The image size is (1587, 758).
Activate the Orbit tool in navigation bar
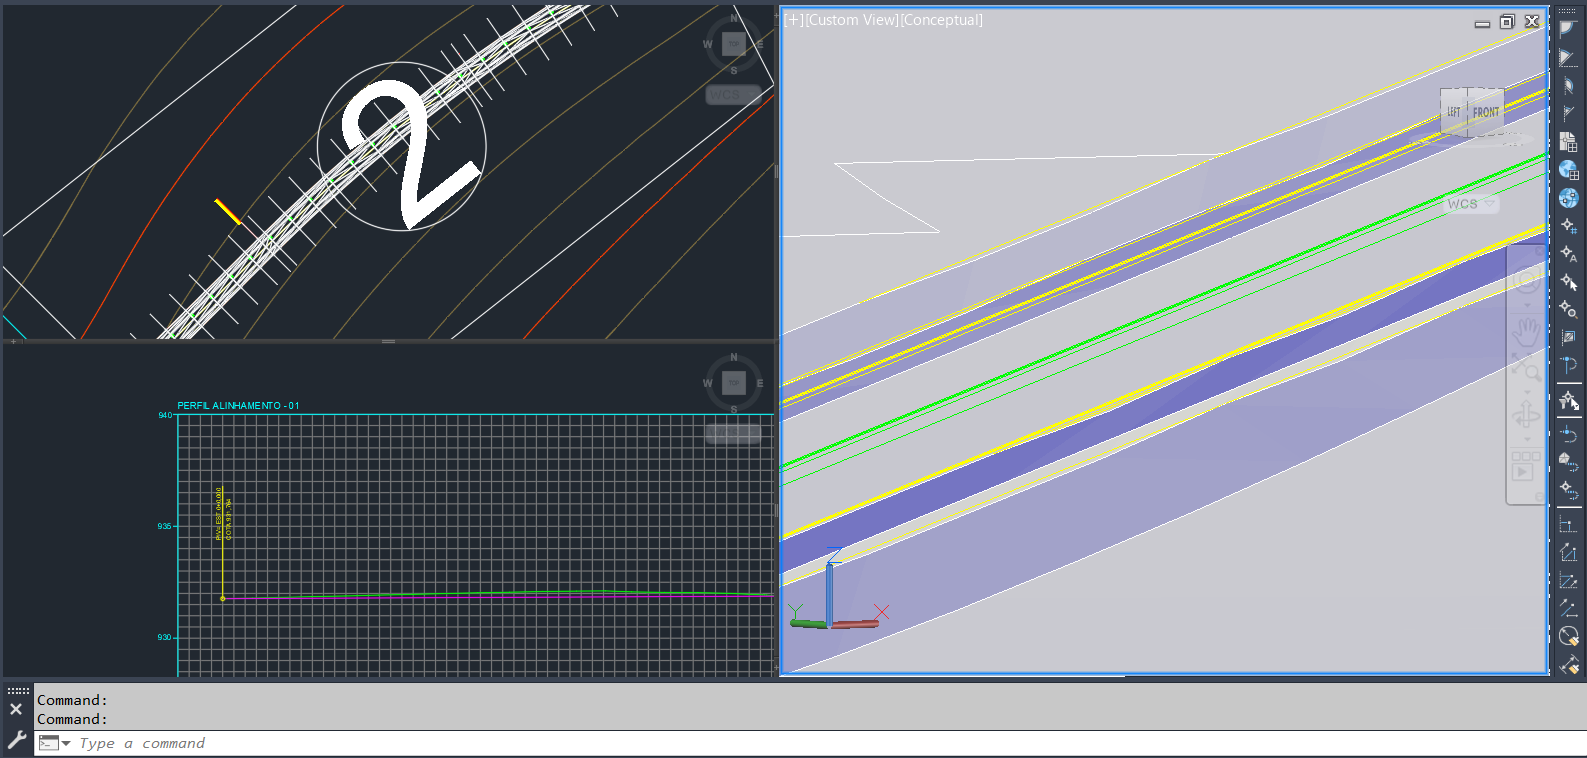tap(1526, 415)
